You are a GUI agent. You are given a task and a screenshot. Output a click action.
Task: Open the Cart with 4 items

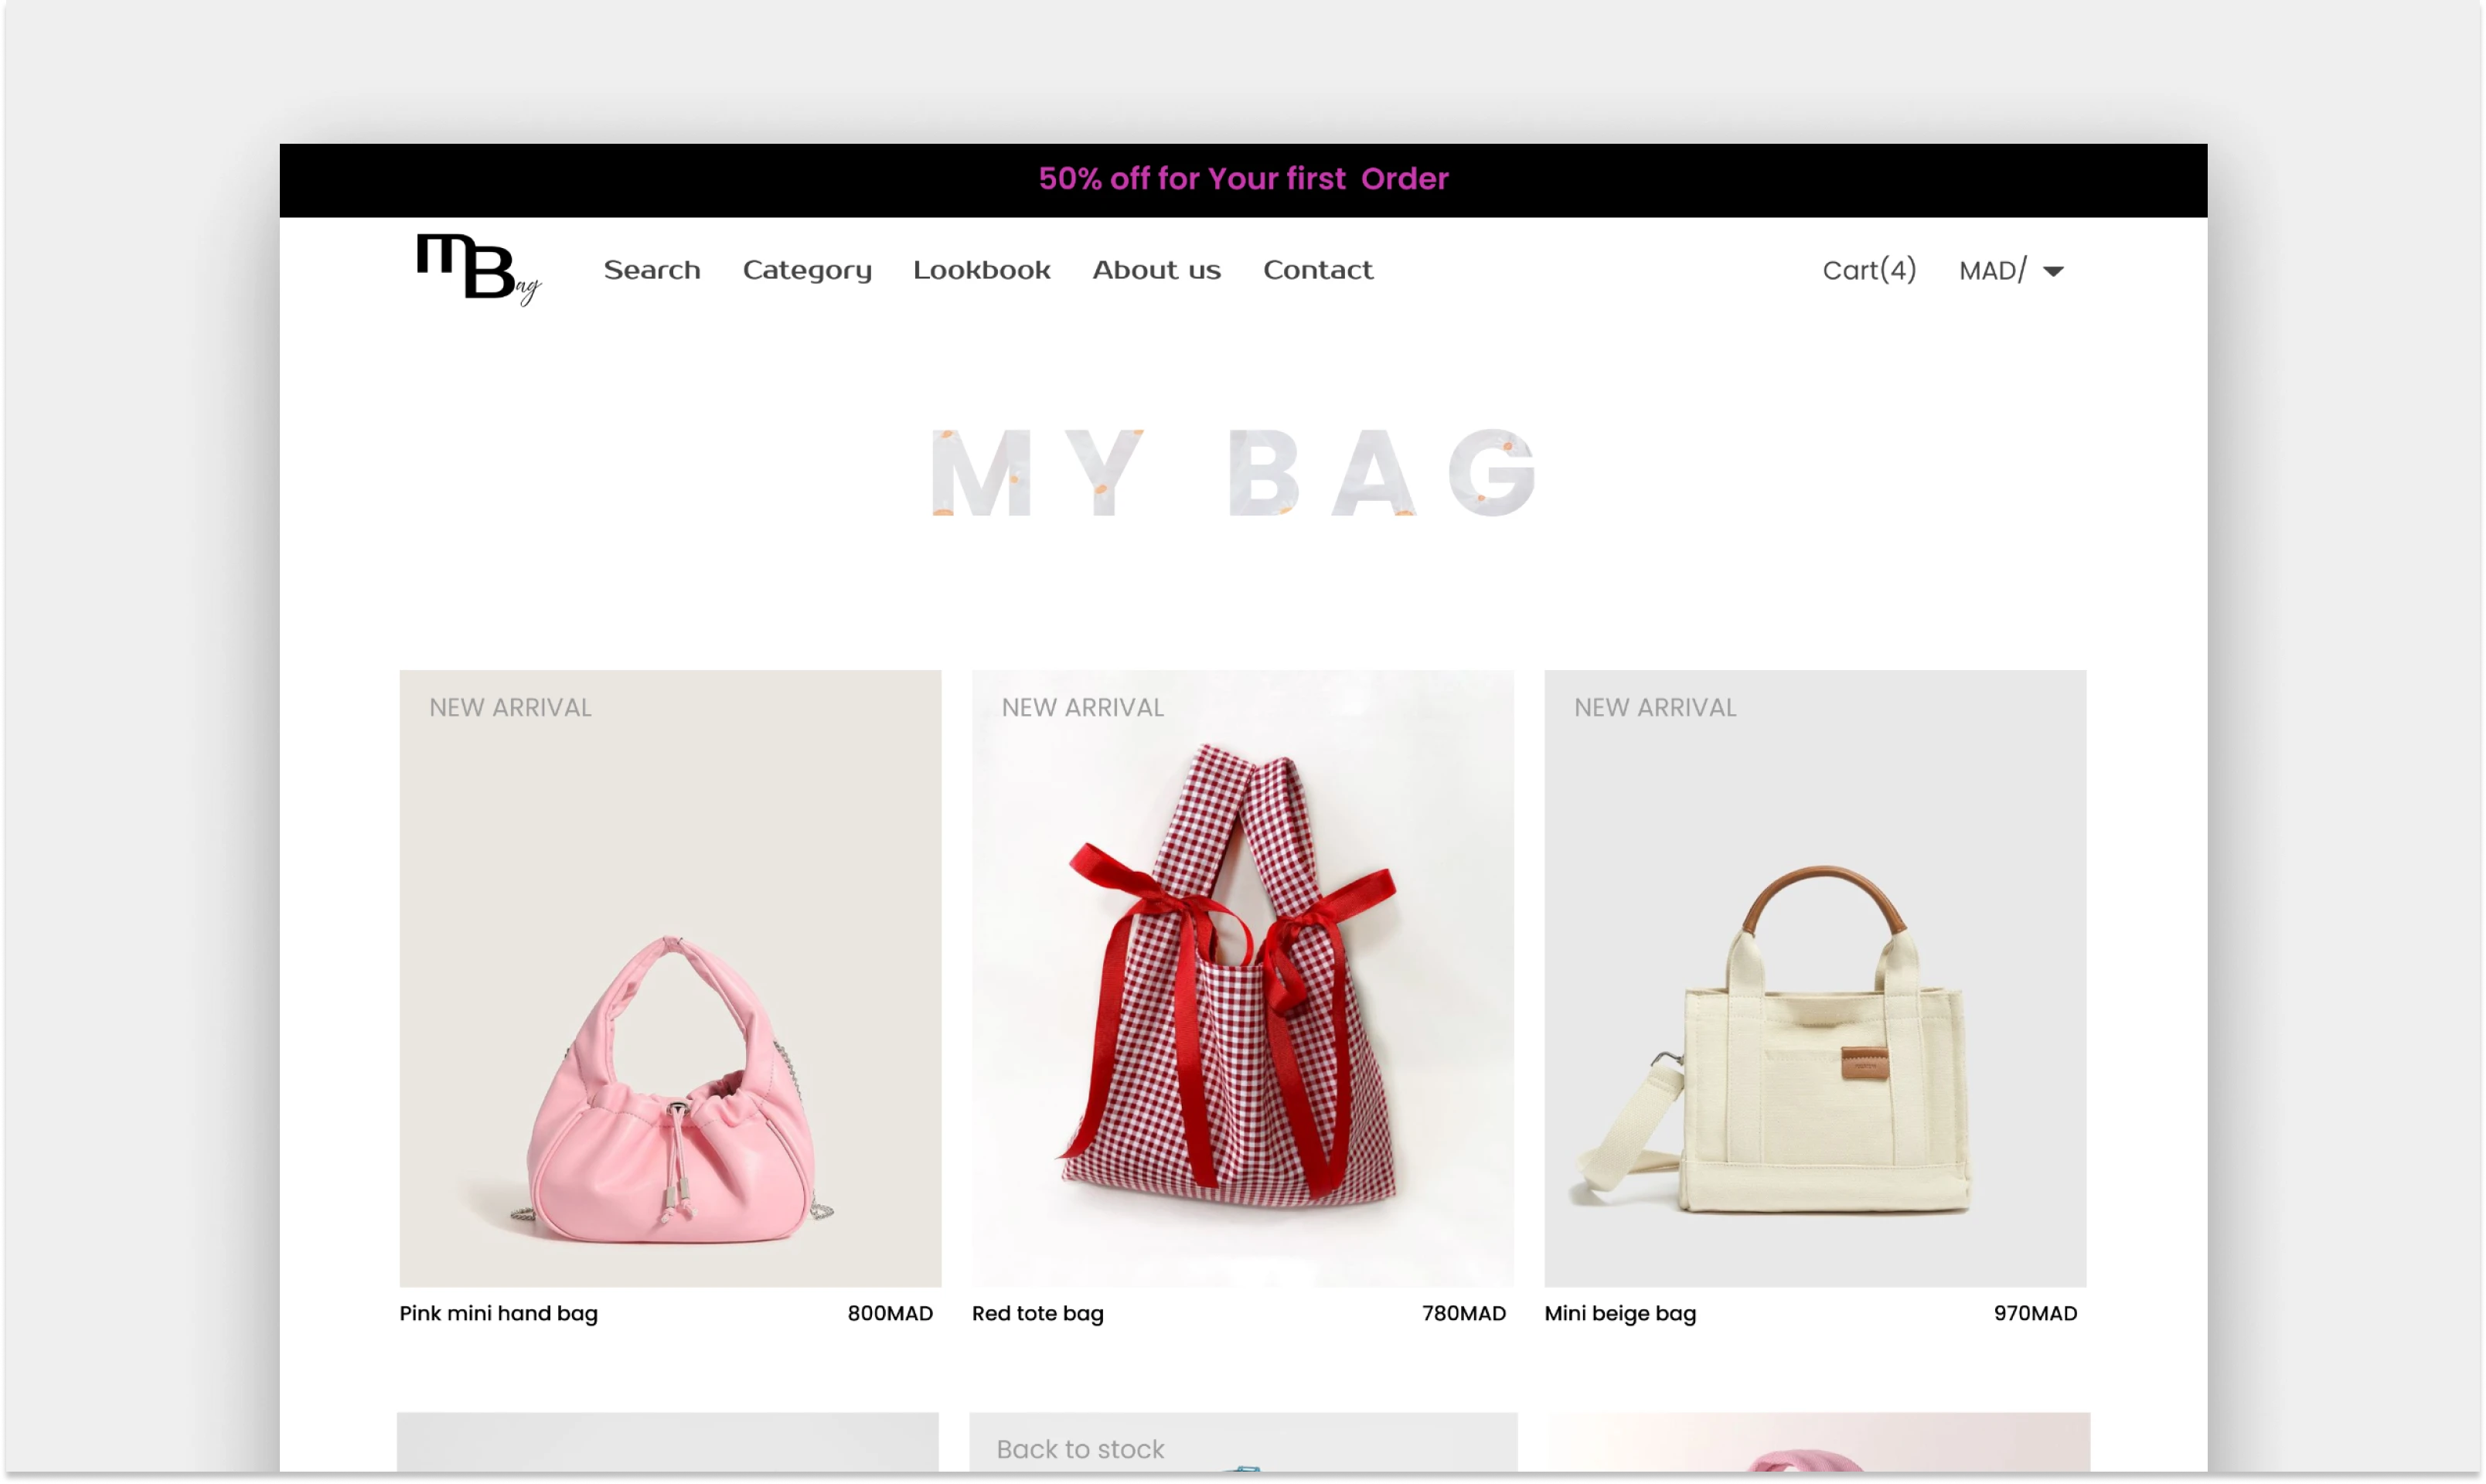(x=1868, y=270)
